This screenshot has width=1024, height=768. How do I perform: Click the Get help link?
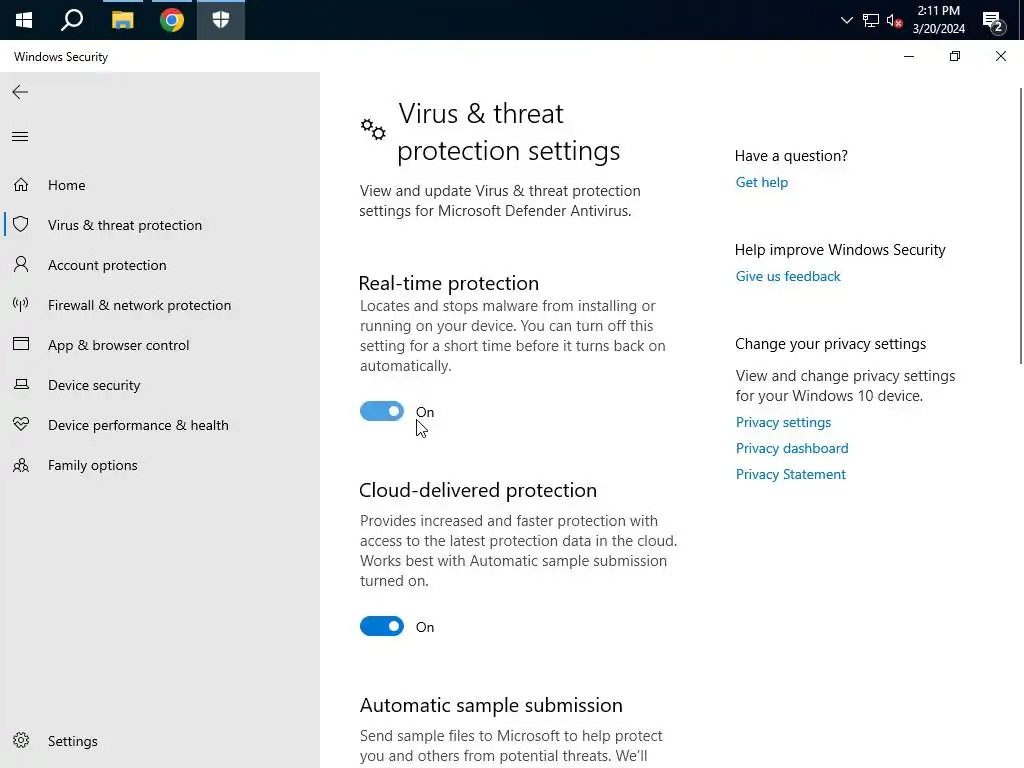(x=762, y=182)
